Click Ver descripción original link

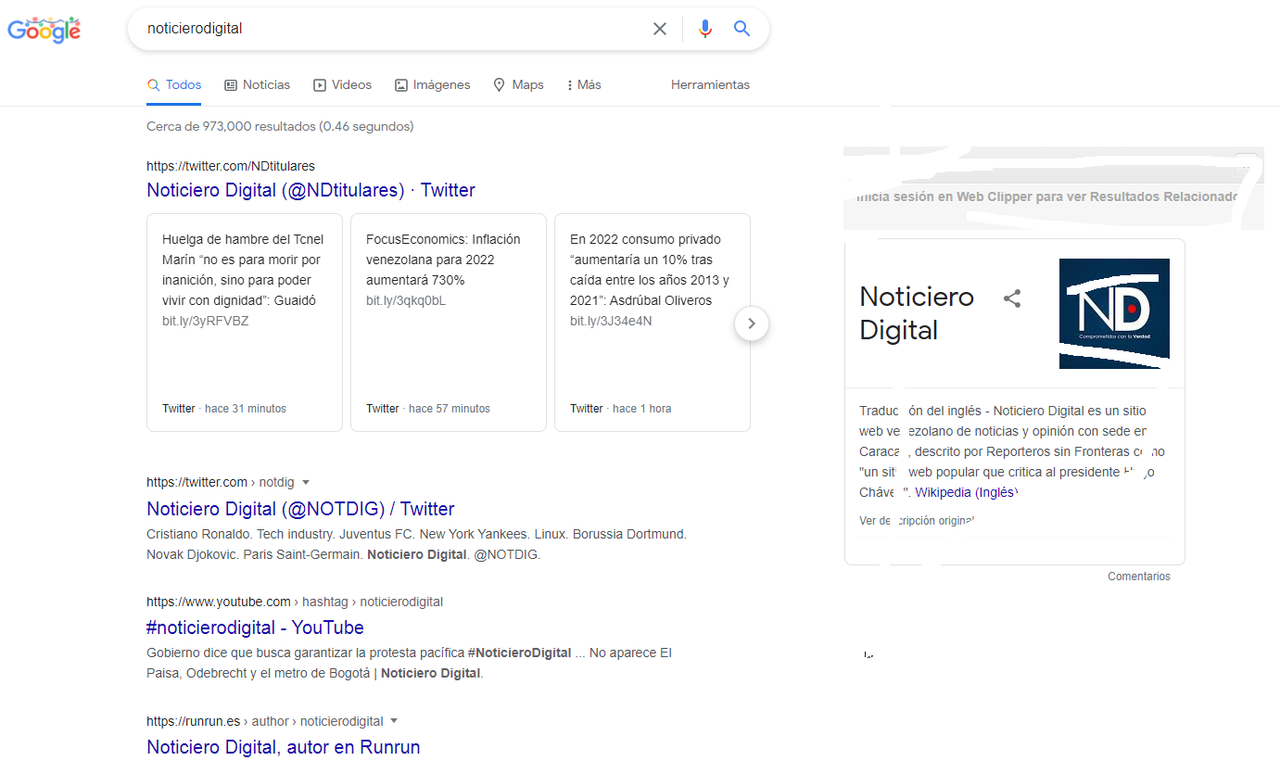pyautogui.click(x=917, y=521)
